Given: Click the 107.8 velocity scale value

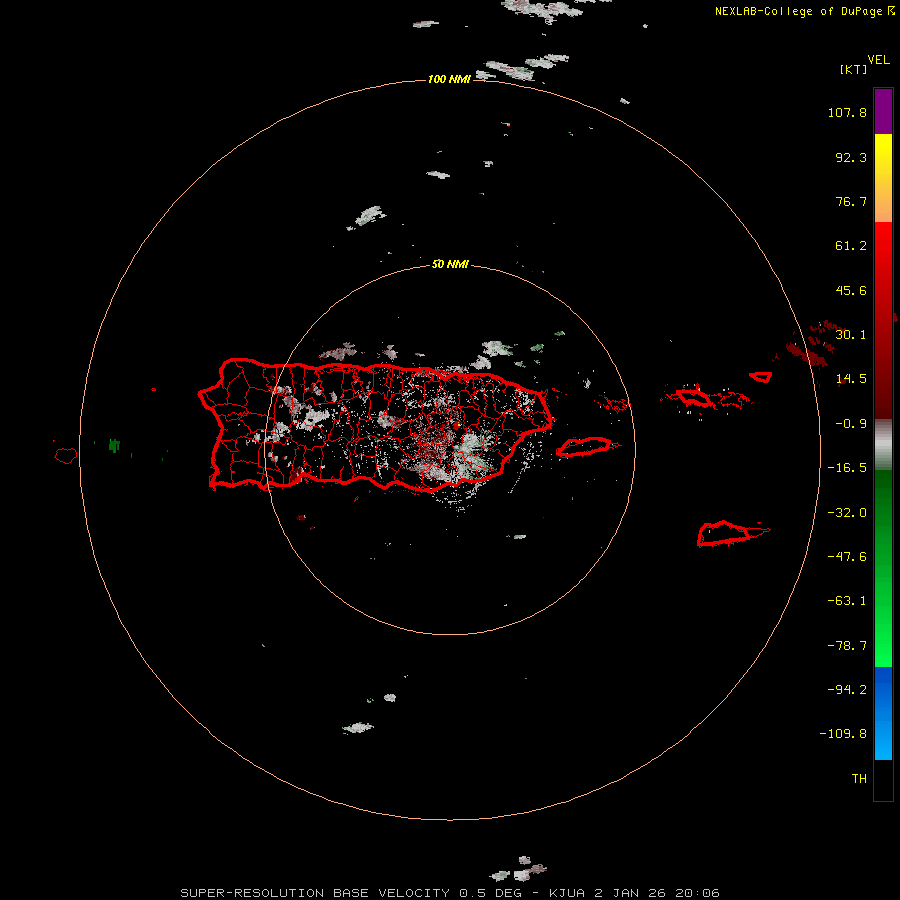Looking at the screenshot, I should (847, 112).
